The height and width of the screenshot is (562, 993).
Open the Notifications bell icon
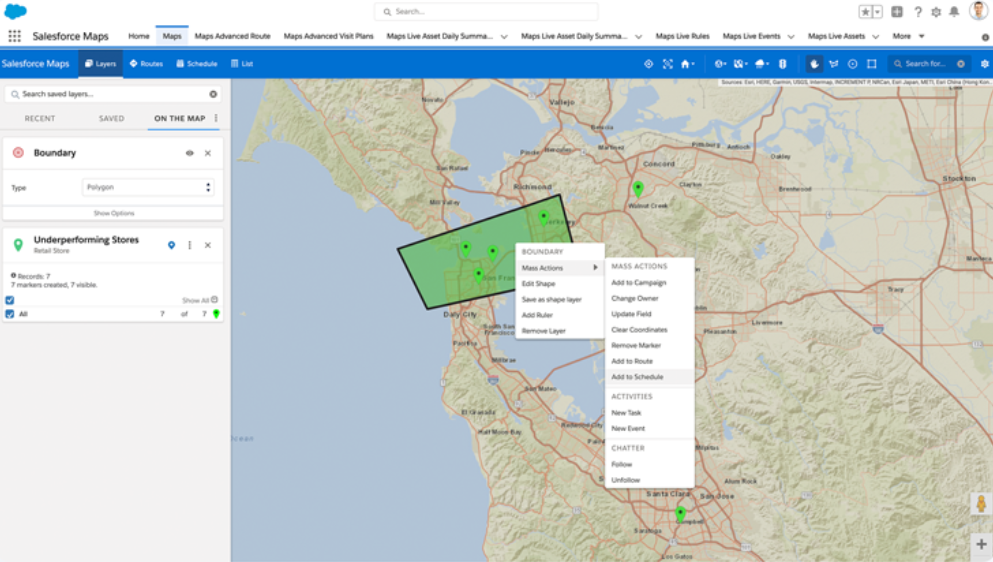pos(954,11)
